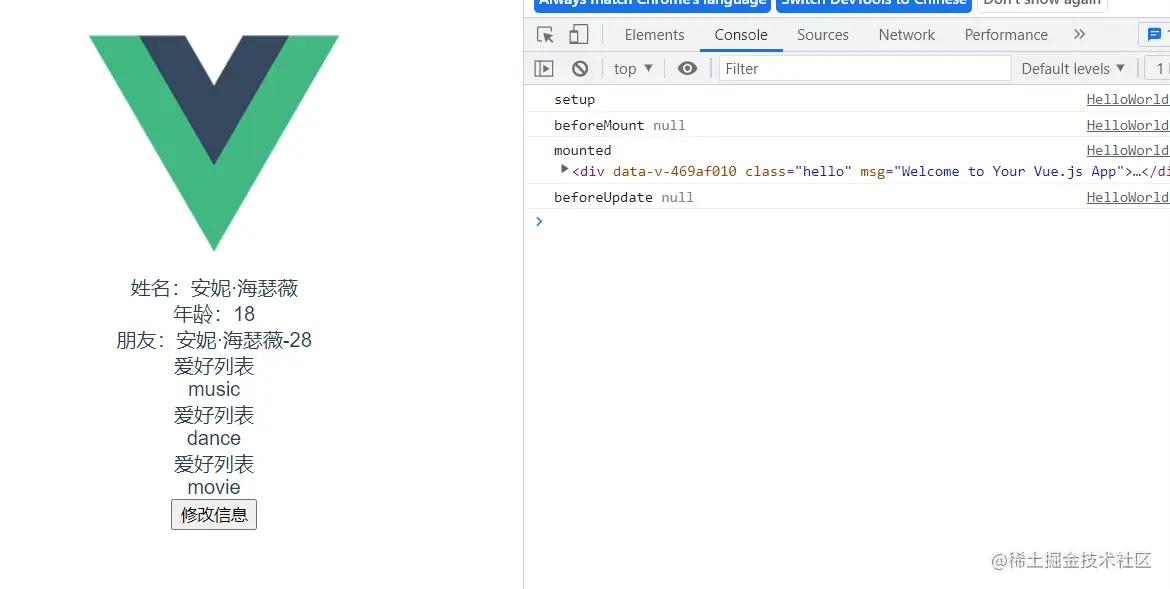Viewport: 1170px width, 589px height.
Task: Click the 修改信息 button
Action: (x=214, y=515)
